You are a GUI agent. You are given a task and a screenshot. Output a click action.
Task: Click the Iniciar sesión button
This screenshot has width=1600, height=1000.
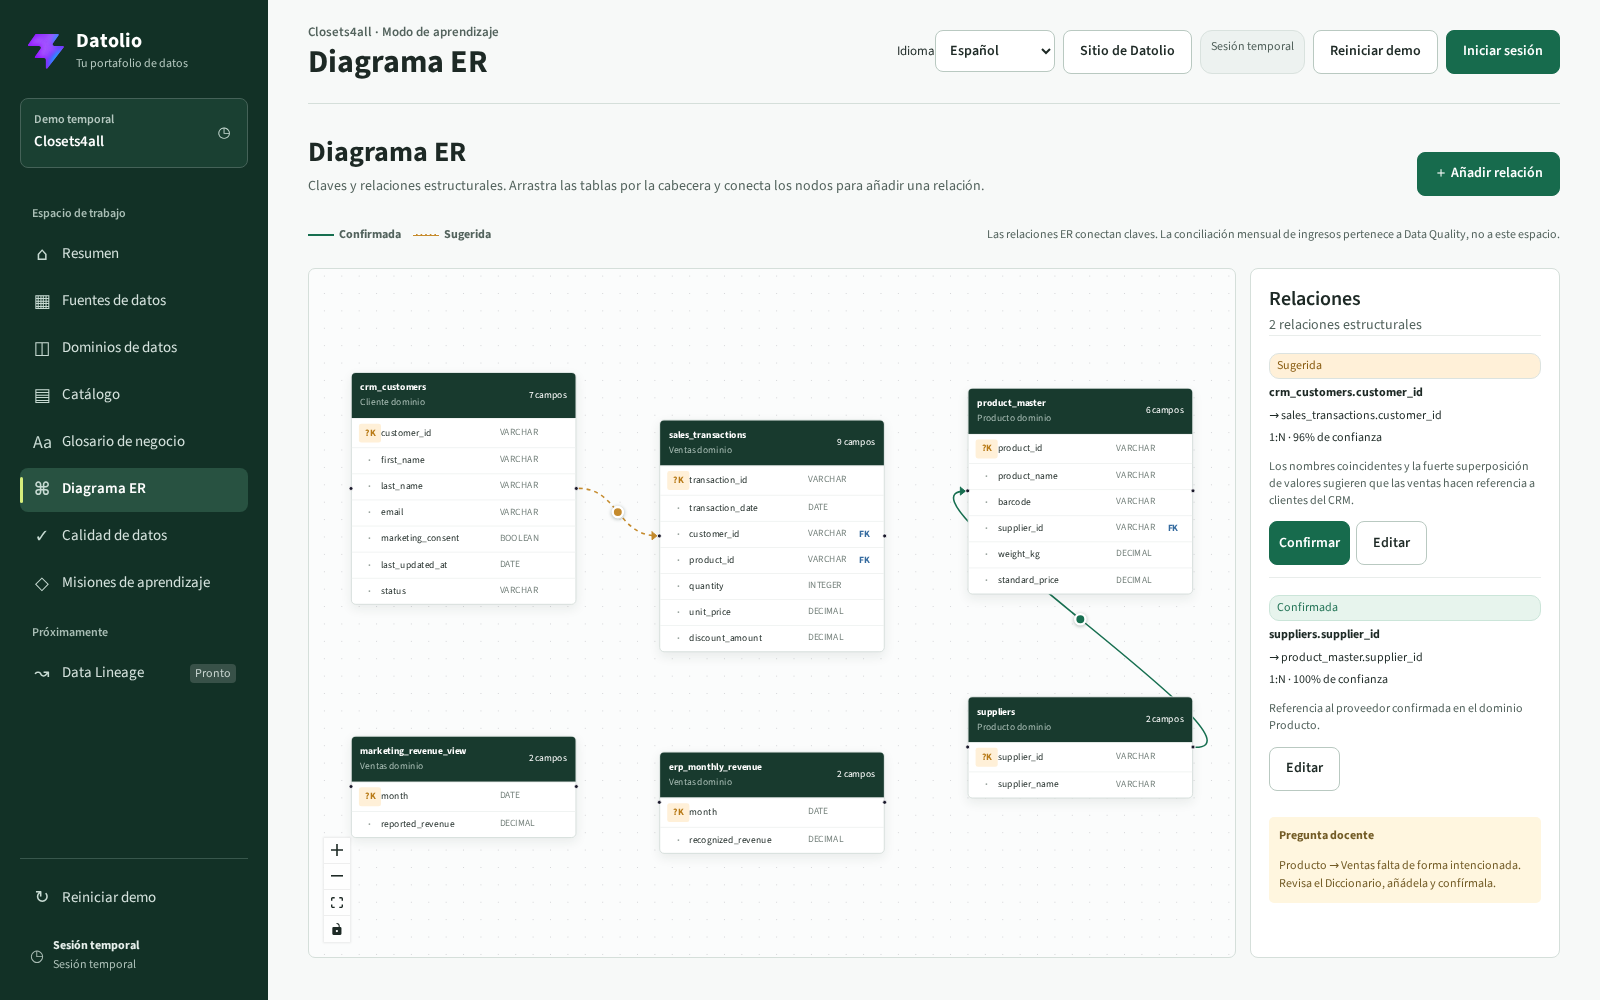tap(1502, 51)
